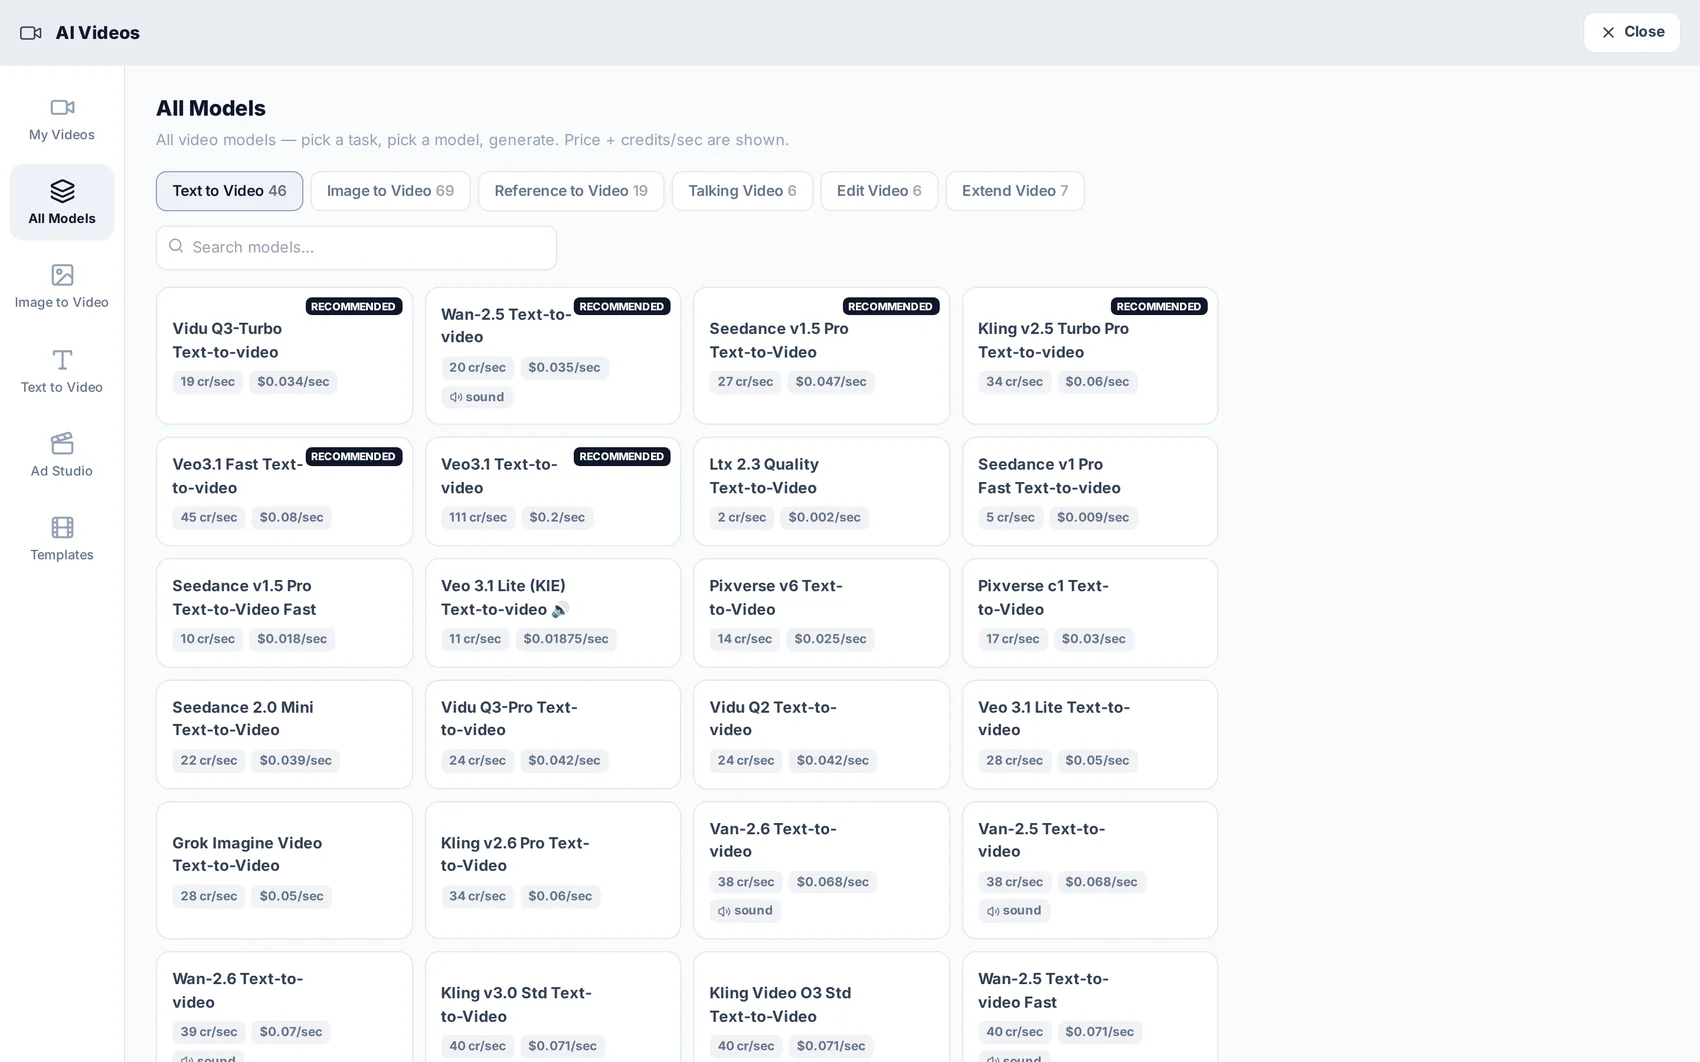Select Kling v3.0 Std Text-to-Video card
Viewport: 1700px width, 1062px height.
click(x=553, y=1006)
